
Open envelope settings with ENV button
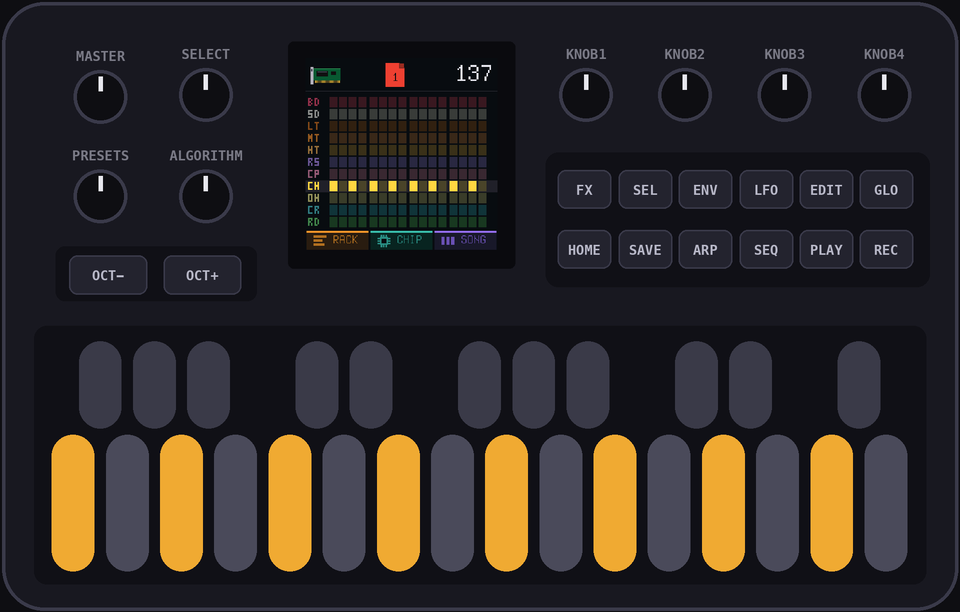click(x=705, y=190)
